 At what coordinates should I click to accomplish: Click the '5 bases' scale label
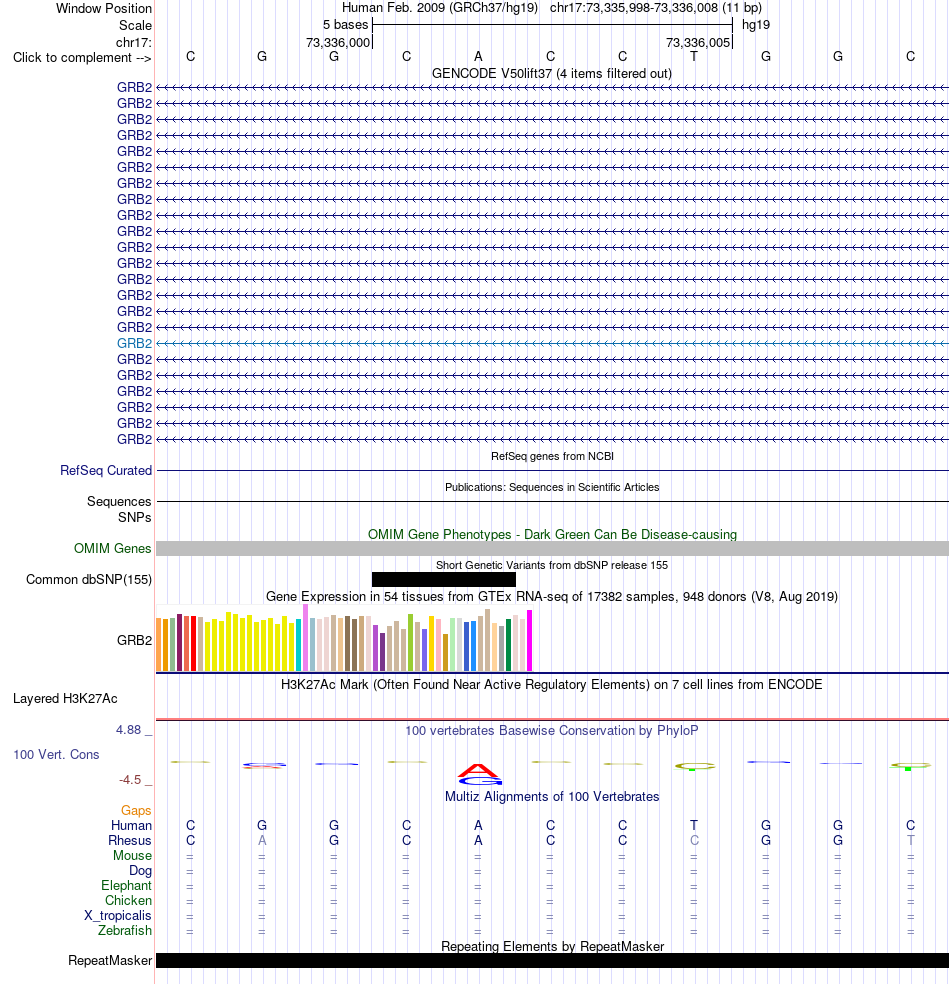tap(346, 25)
